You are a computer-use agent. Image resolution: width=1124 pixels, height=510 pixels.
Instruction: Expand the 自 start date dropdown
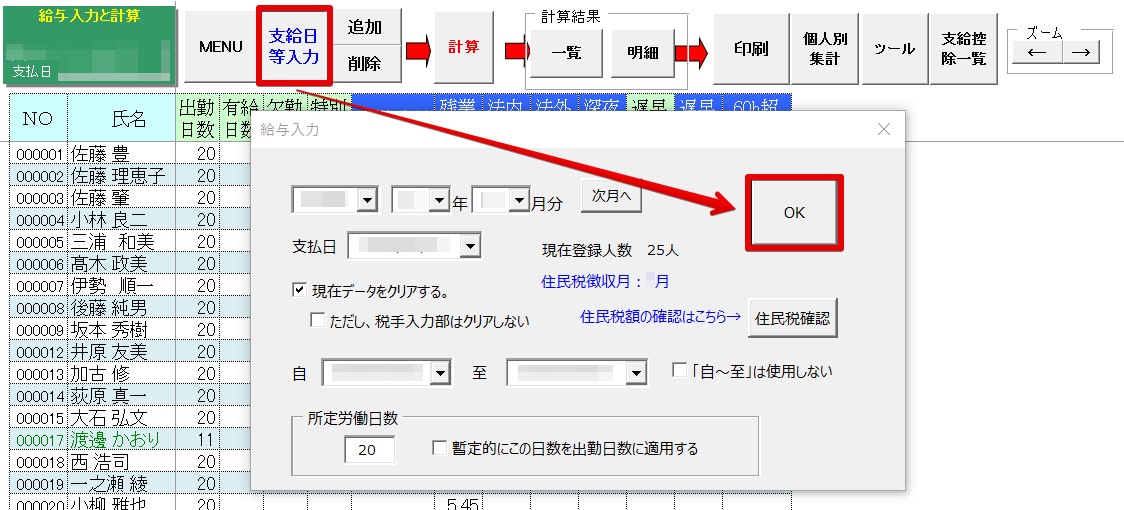pos(442,373)
